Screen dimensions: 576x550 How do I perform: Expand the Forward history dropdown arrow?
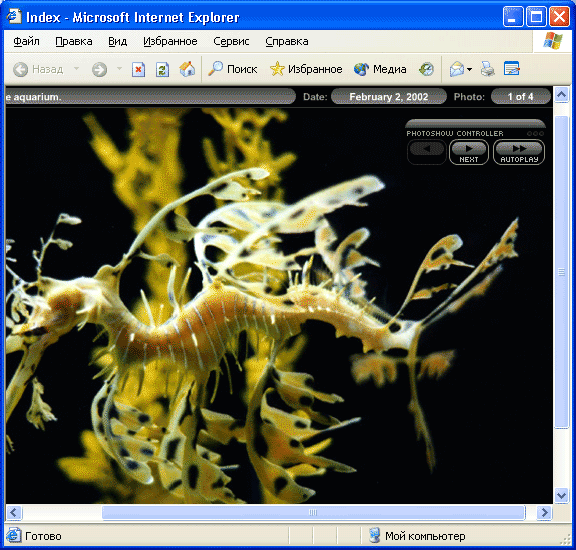tap(119, 69)
